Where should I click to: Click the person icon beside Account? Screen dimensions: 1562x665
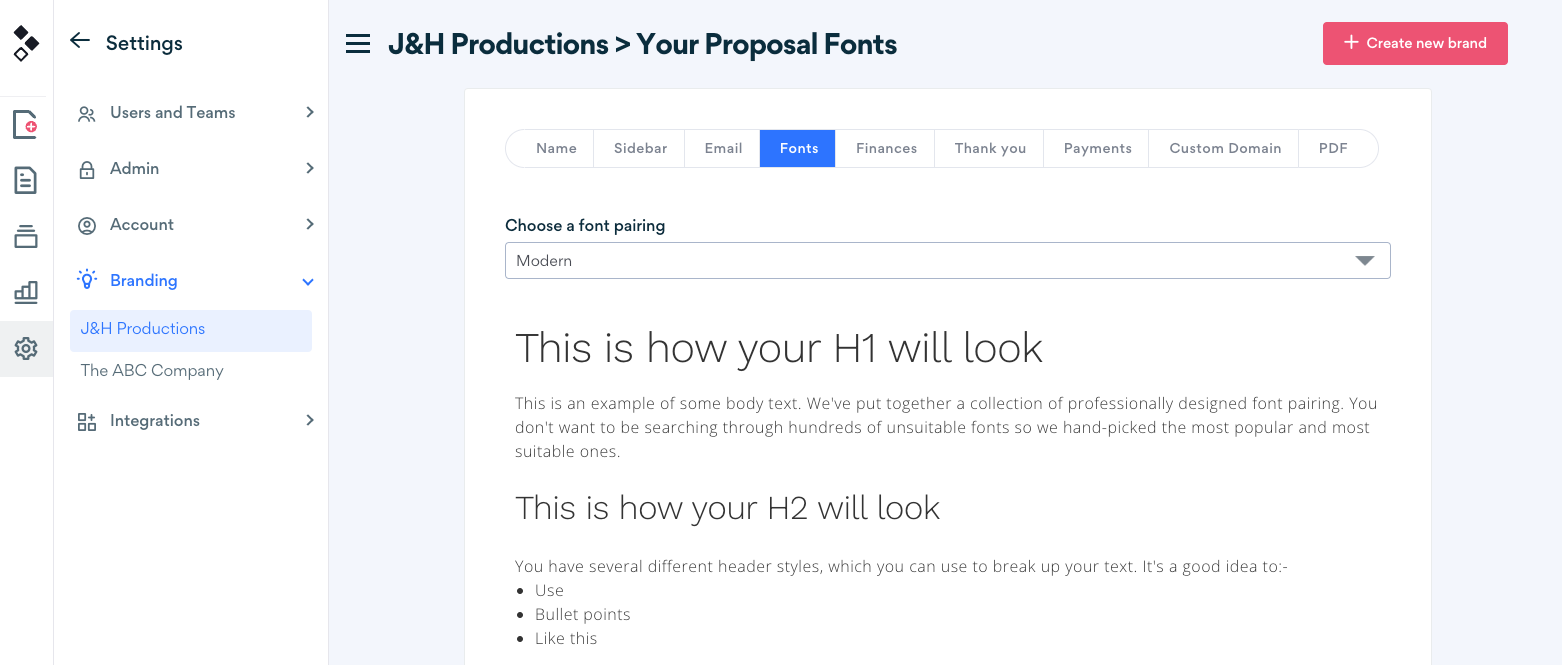tap(88, 224)
